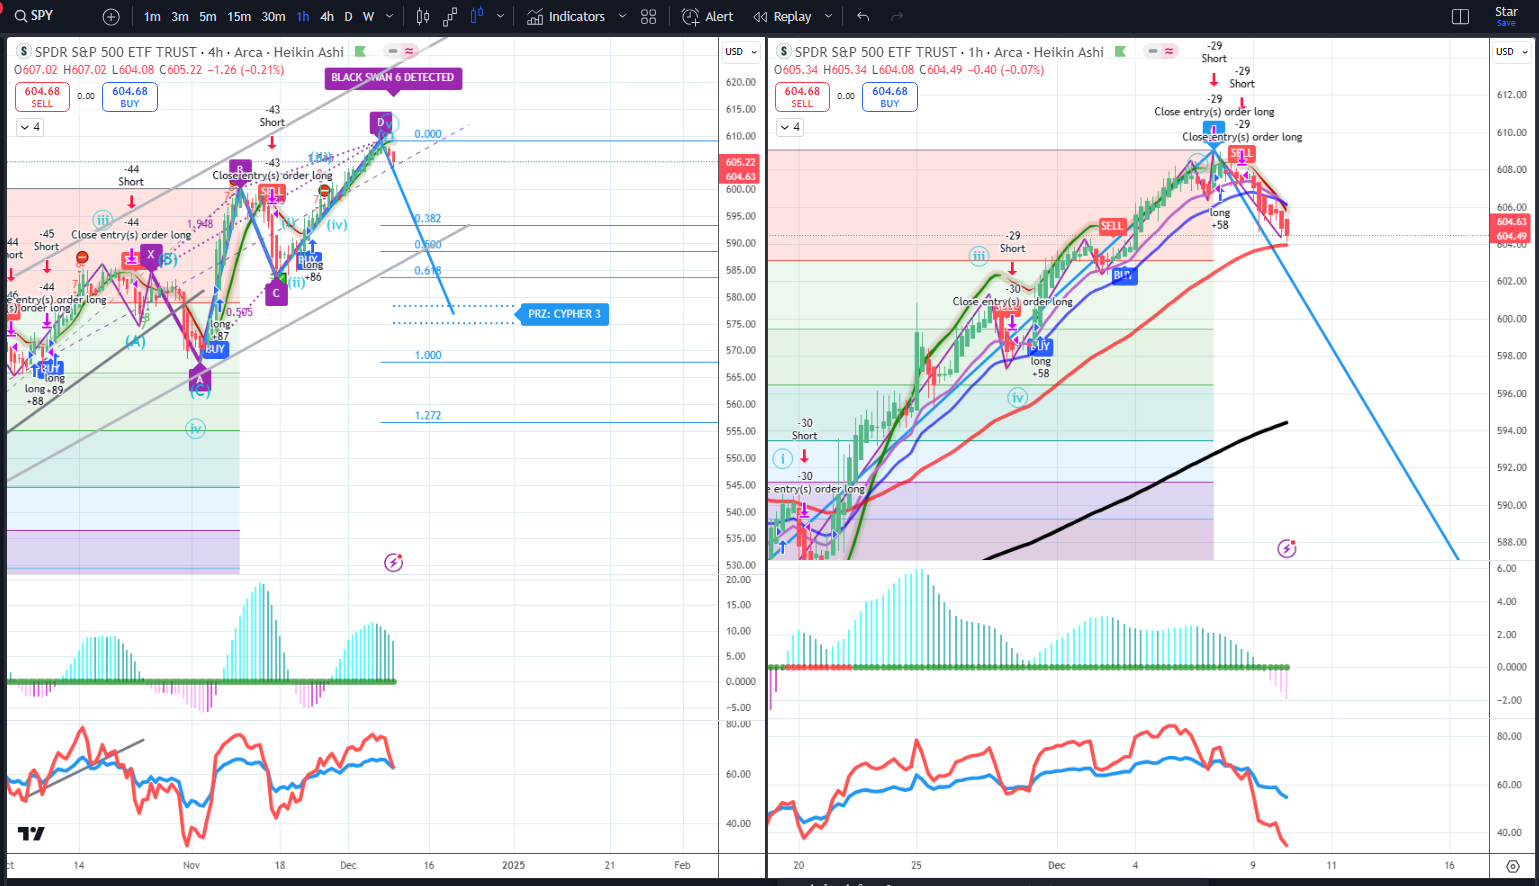The width and height of the screenshot is (1539, 886).
Task: Open USD currency dropdown on 4h chart
Action: point(741,52)
